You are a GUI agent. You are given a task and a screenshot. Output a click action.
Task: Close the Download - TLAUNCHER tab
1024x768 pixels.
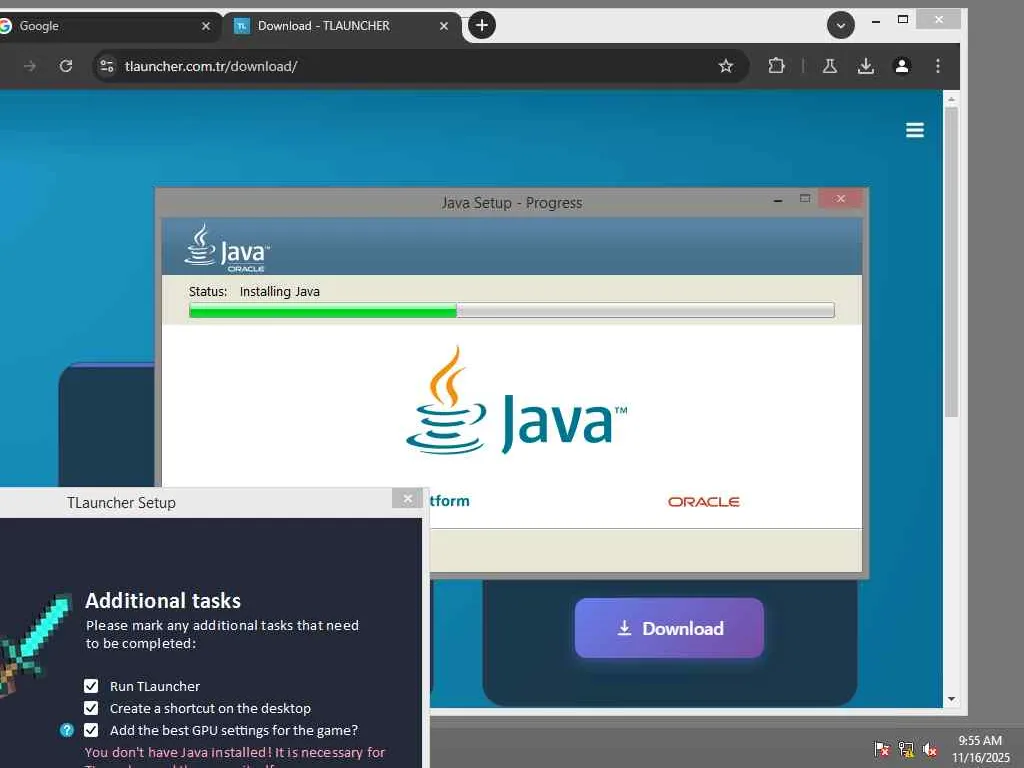click(x=444, y=26)
